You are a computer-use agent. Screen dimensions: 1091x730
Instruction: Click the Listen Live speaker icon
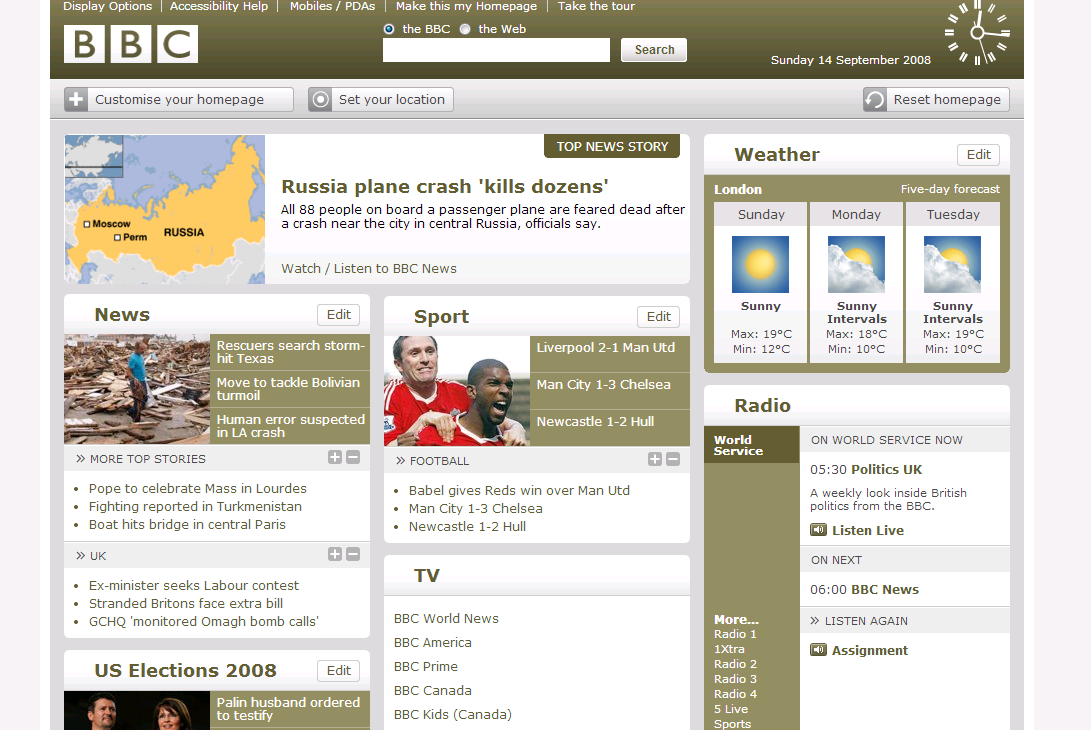pos(818,530)
